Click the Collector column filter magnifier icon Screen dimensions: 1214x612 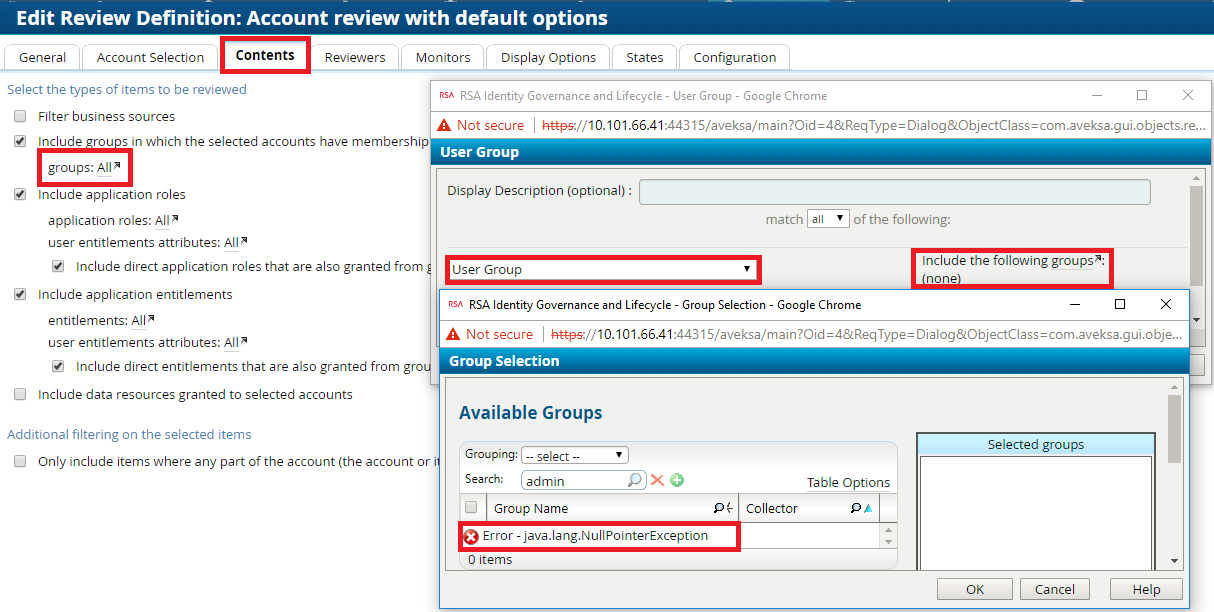click(x=856, y=509)
